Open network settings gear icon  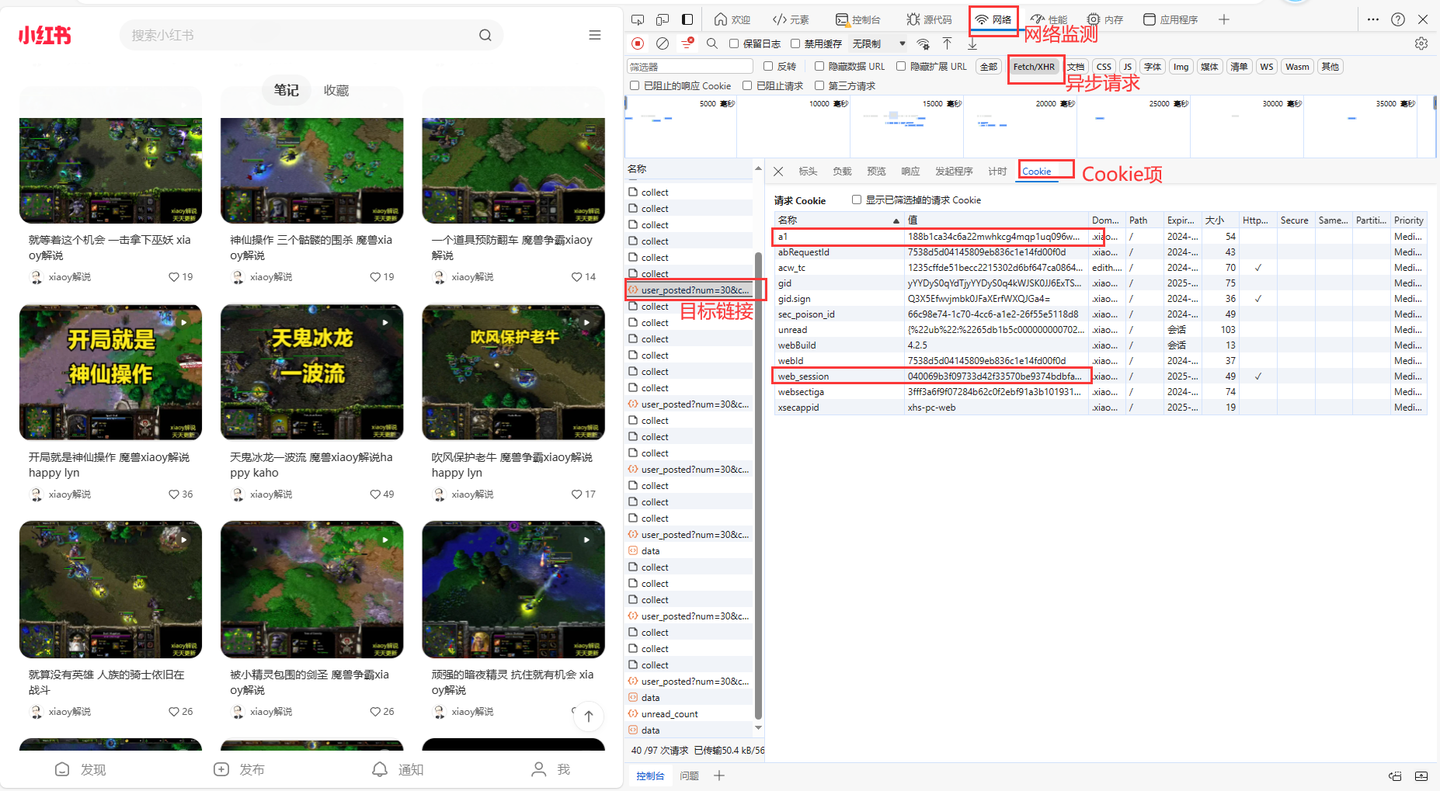pos(1421,44)
